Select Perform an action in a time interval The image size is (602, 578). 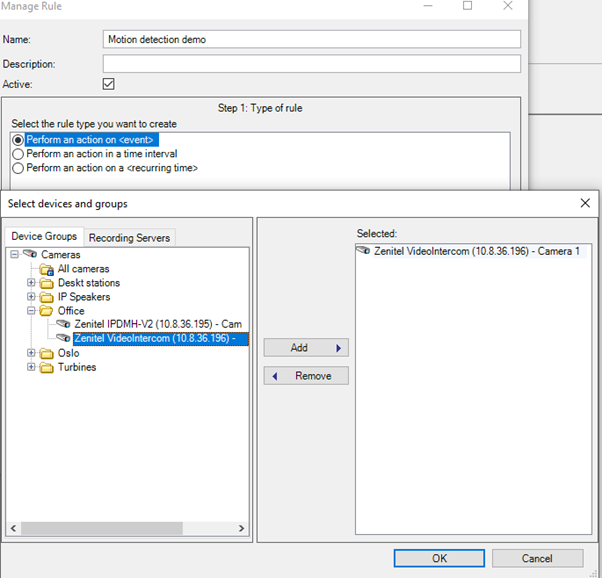pyautogui.click(x=18, y=154)
